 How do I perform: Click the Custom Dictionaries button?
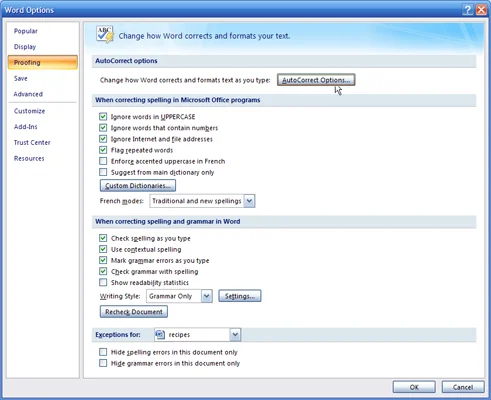[138, 186]
